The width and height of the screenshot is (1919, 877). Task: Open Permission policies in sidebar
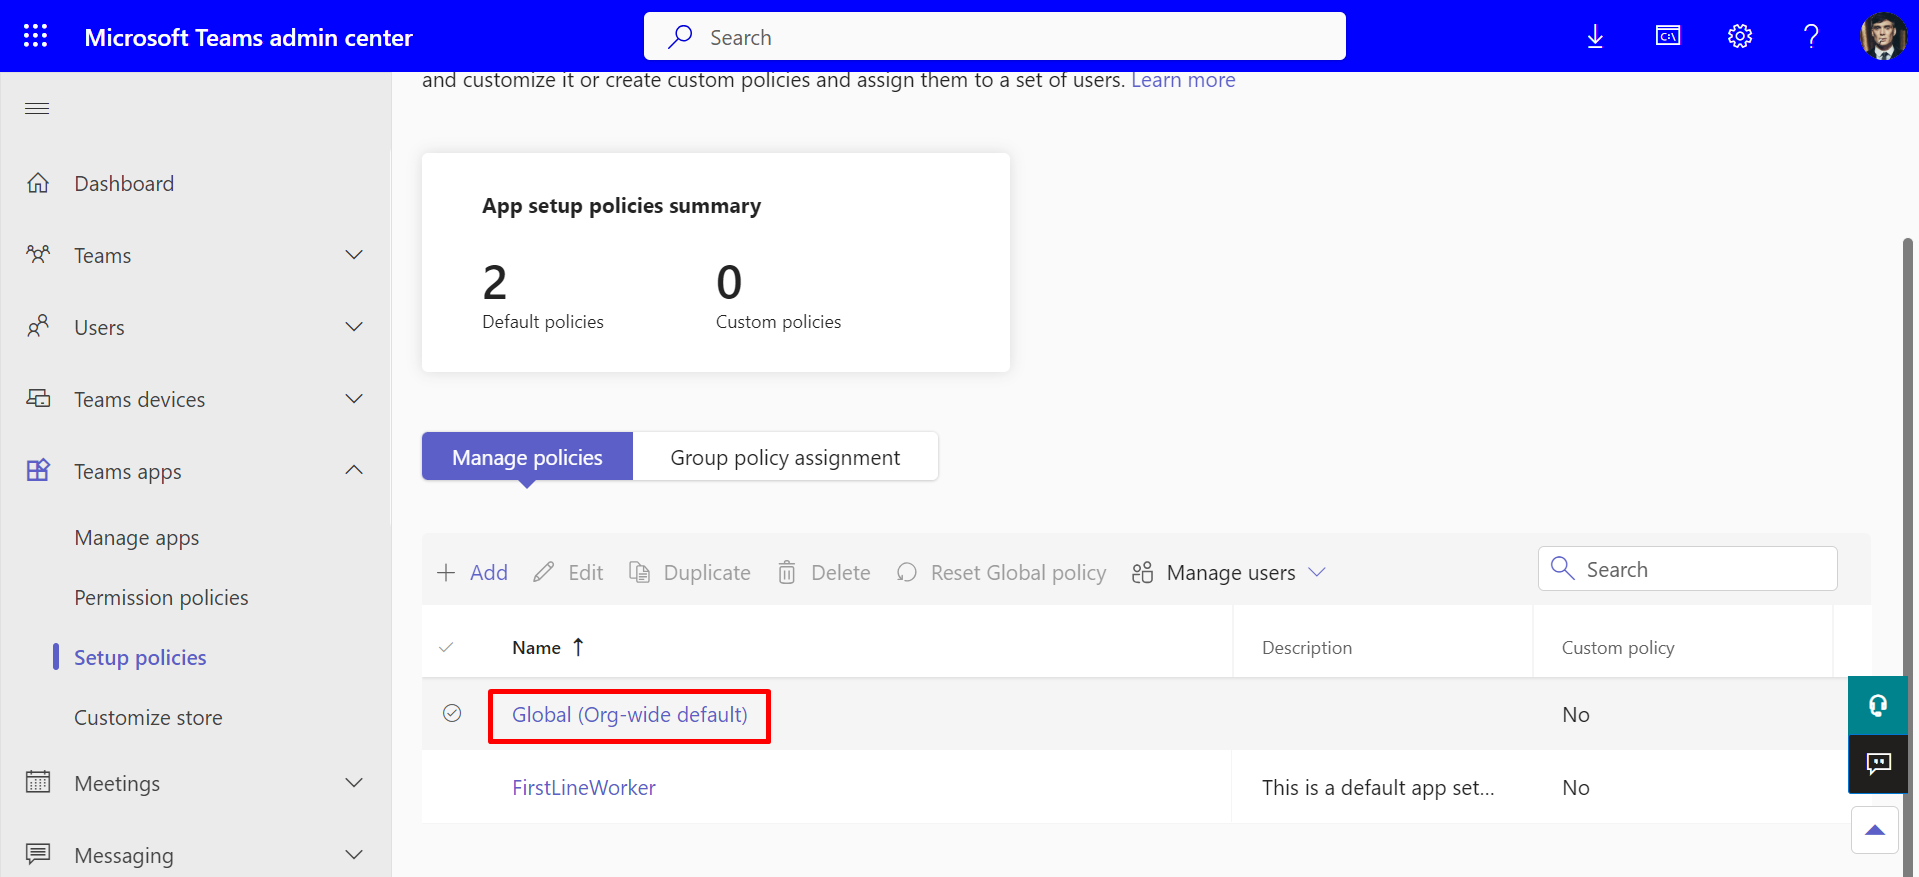coord(161,598)
